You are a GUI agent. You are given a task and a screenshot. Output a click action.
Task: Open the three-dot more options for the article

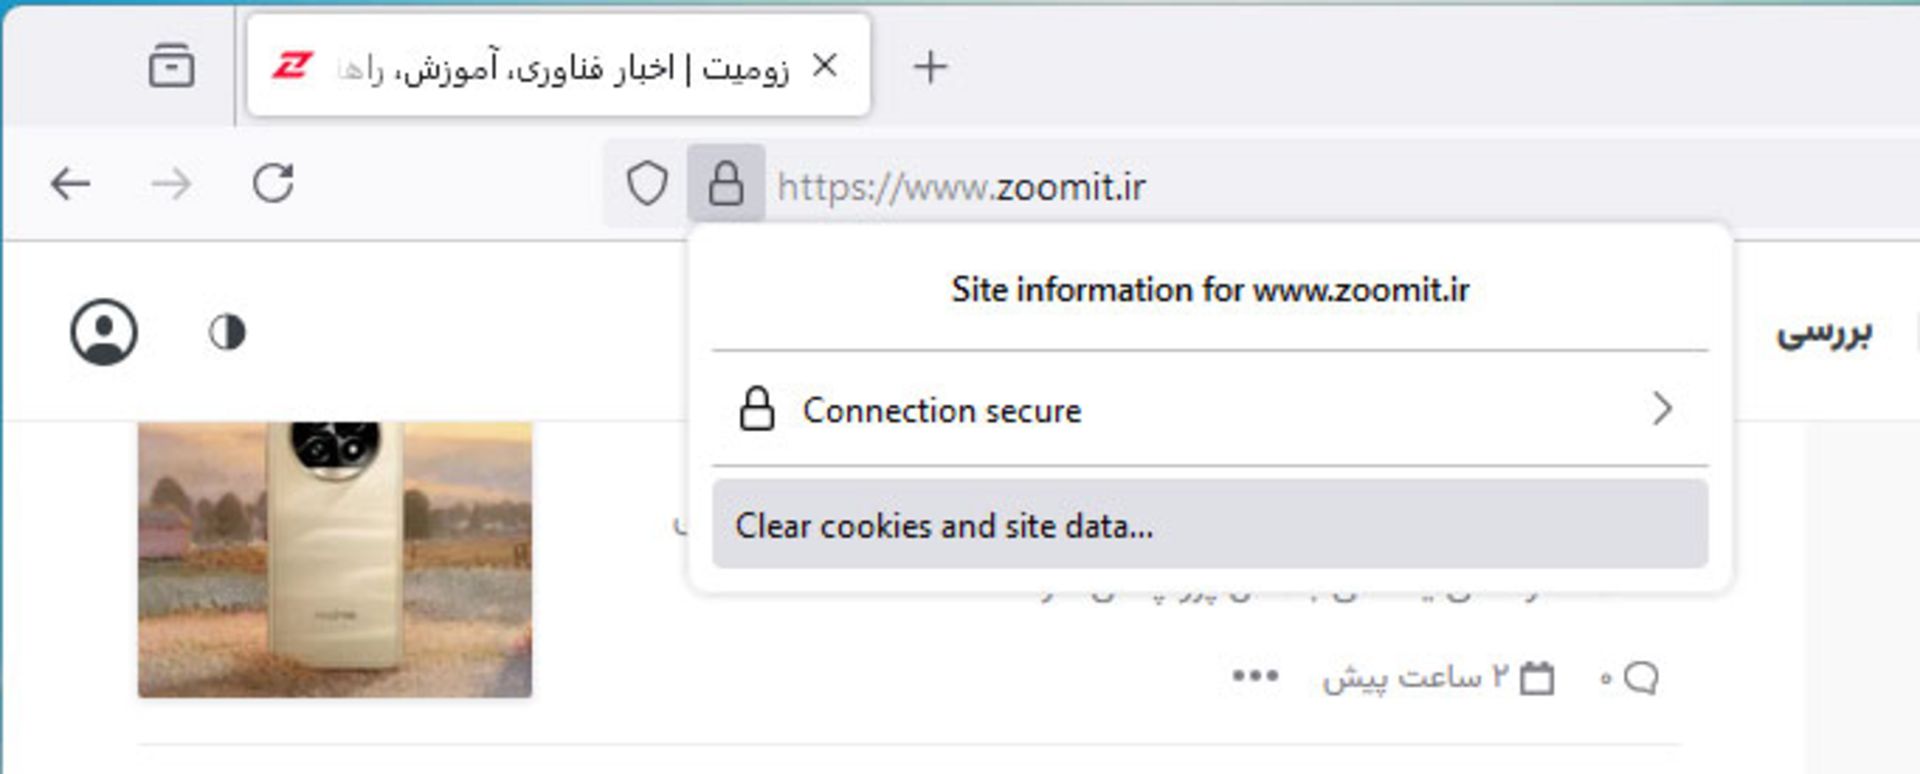click(x=1254, y=675)
